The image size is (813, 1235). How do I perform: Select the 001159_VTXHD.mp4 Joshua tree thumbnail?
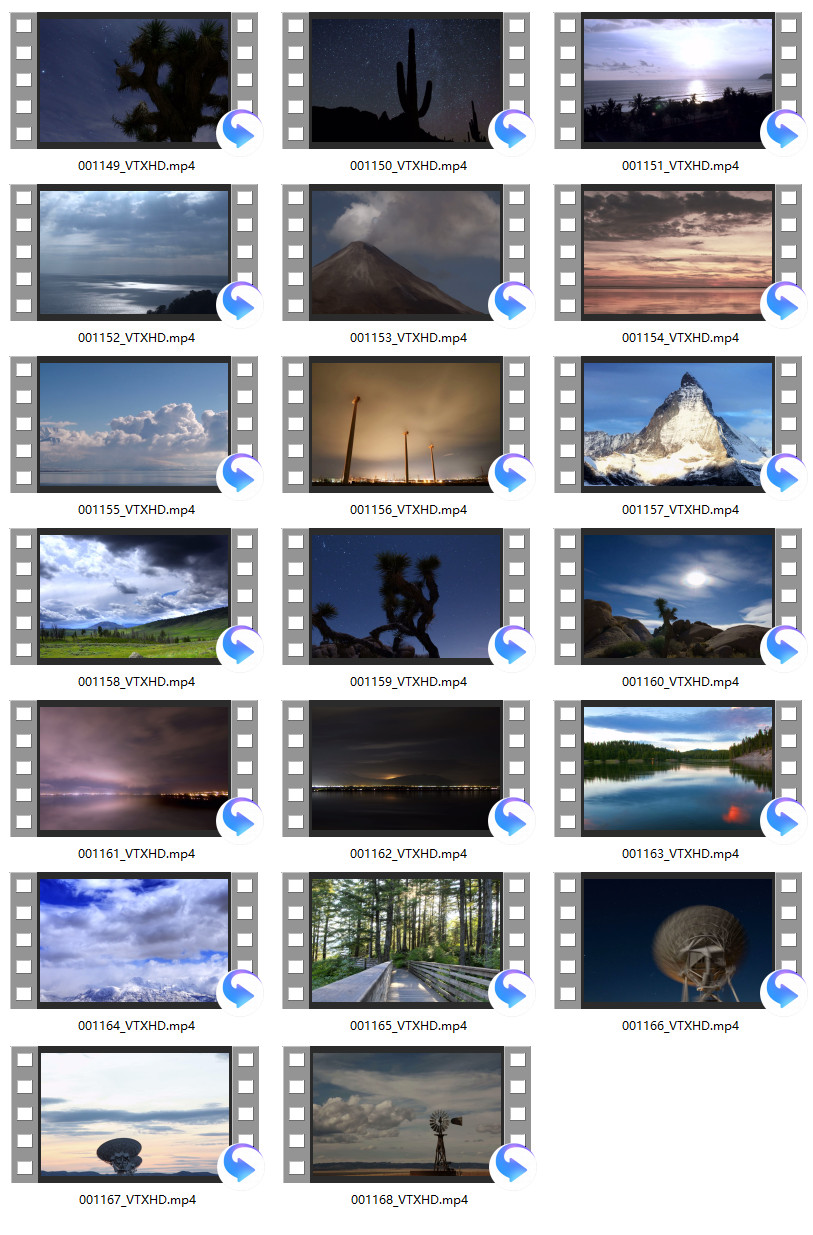(406, 596)
